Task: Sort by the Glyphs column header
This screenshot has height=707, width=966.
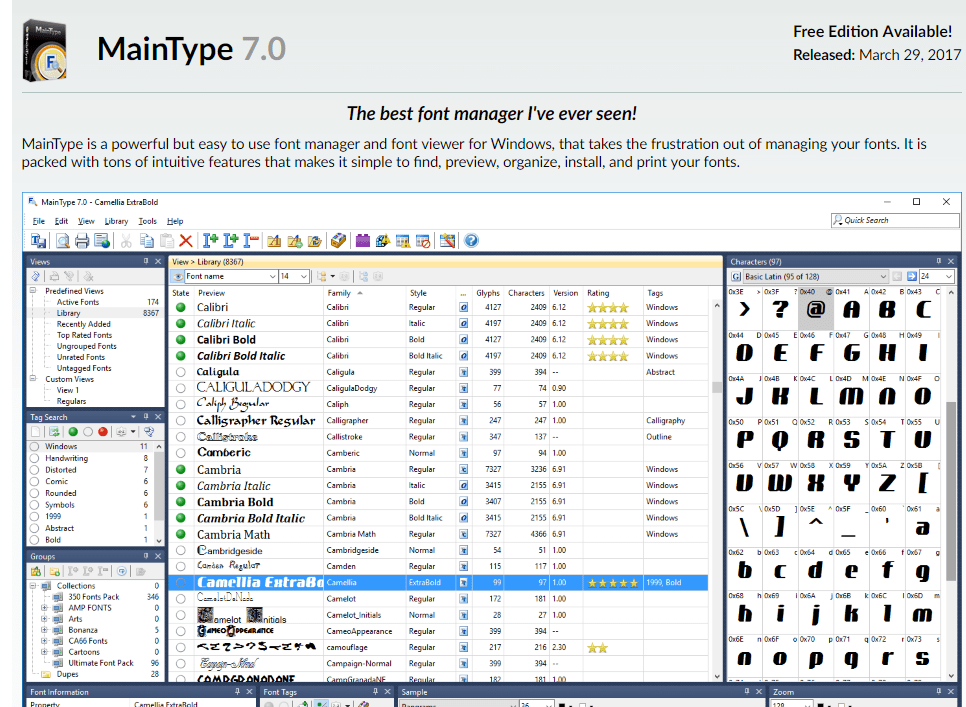Action: pos(488,293)
